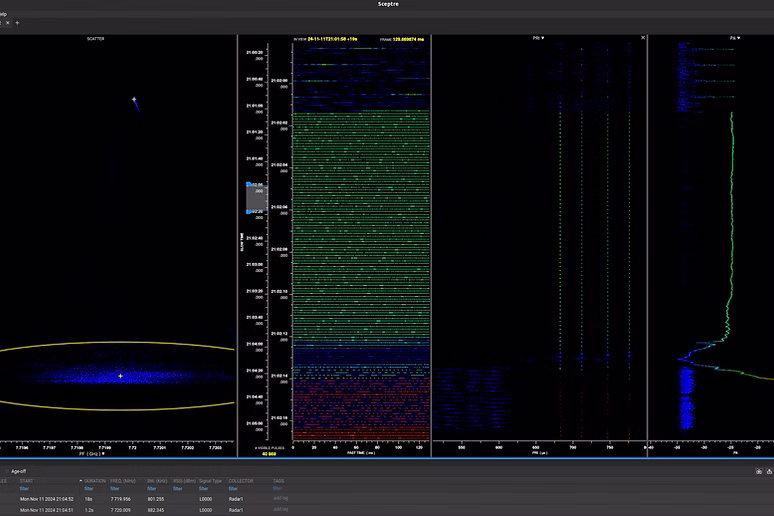Click the frequency value 7719.956
Image resolution: width=774 pixels, height=516 pixels.
coord(120,499)
